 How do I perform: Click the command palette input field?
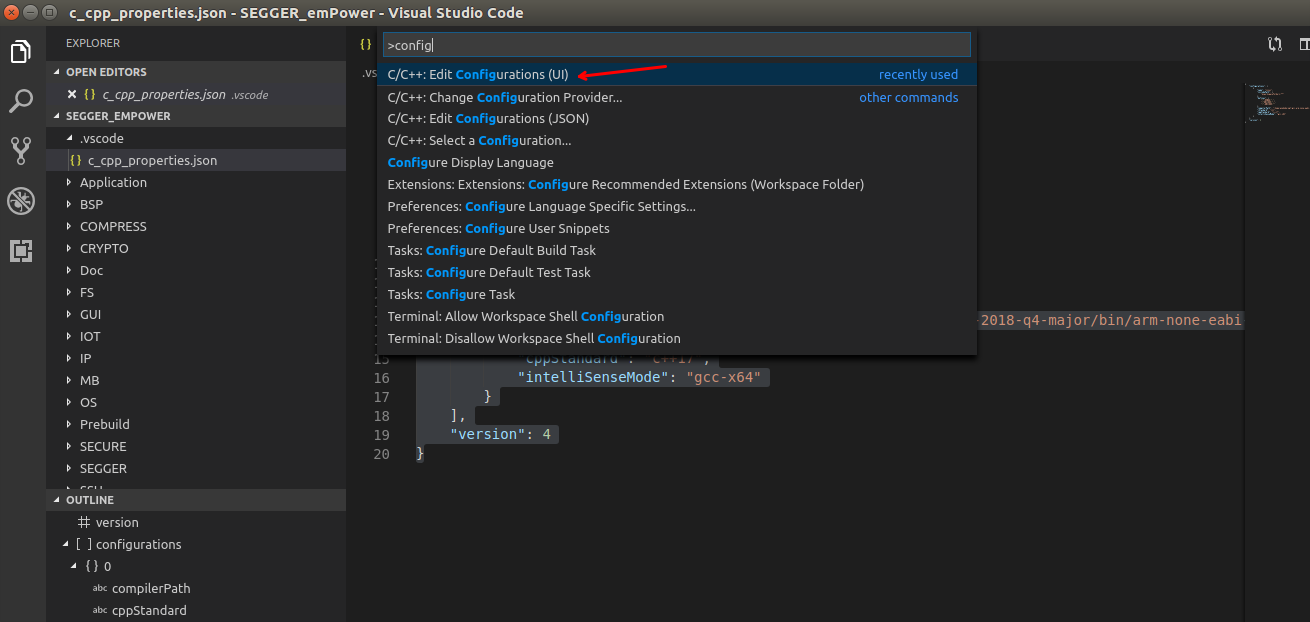(x=676, y=45)
